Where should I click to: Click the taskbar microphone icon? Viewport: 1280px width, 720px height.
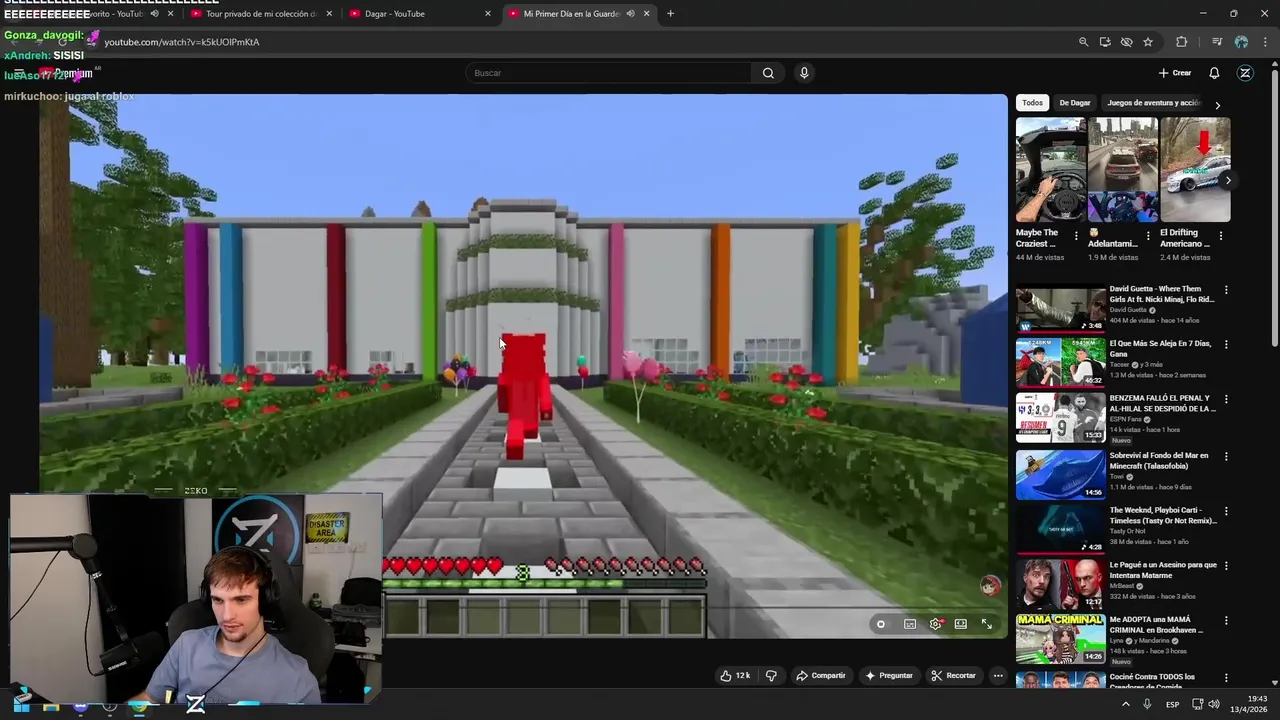point(1147,705)
